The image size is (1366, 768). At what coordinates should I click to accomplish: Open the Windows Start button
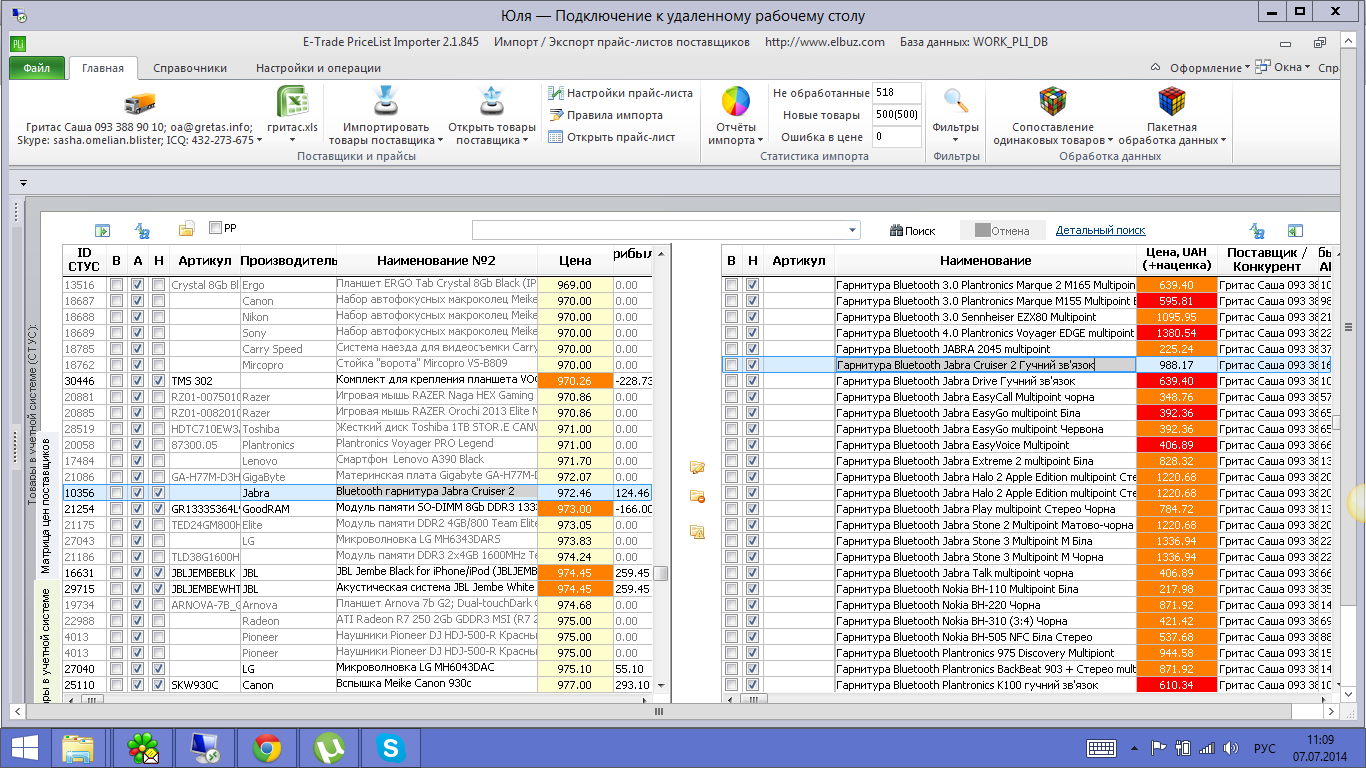tap(23, 748)
